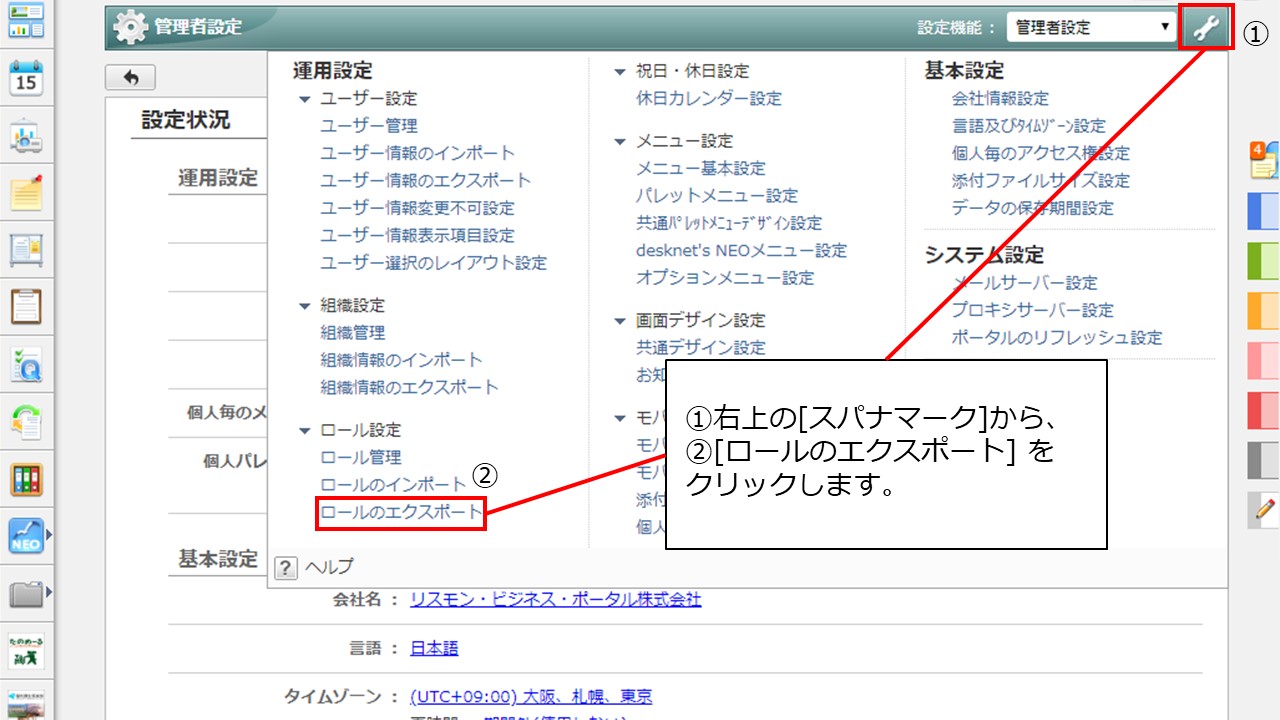Collapse the メニュー設定 section
The height and width of the screenshot is (720, 1280).
620,141
